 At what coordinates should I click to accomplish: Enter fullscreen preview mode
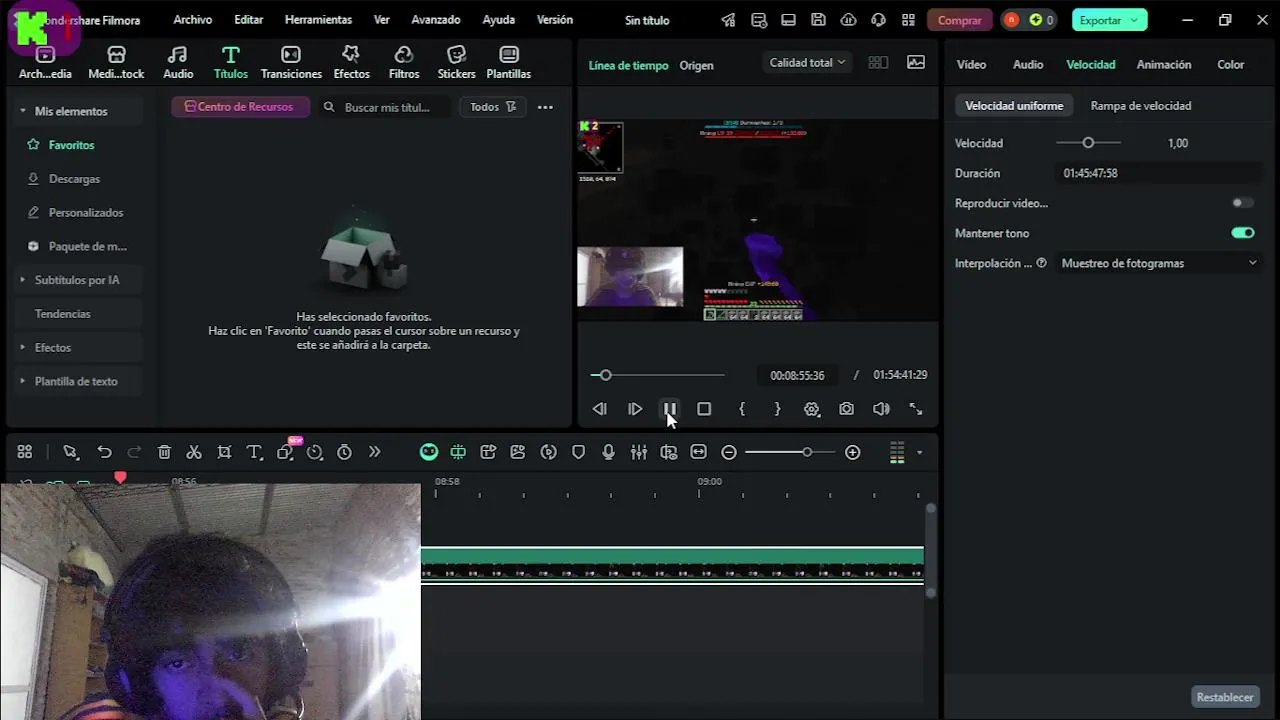pyautogui.click(x=915, y=409)
